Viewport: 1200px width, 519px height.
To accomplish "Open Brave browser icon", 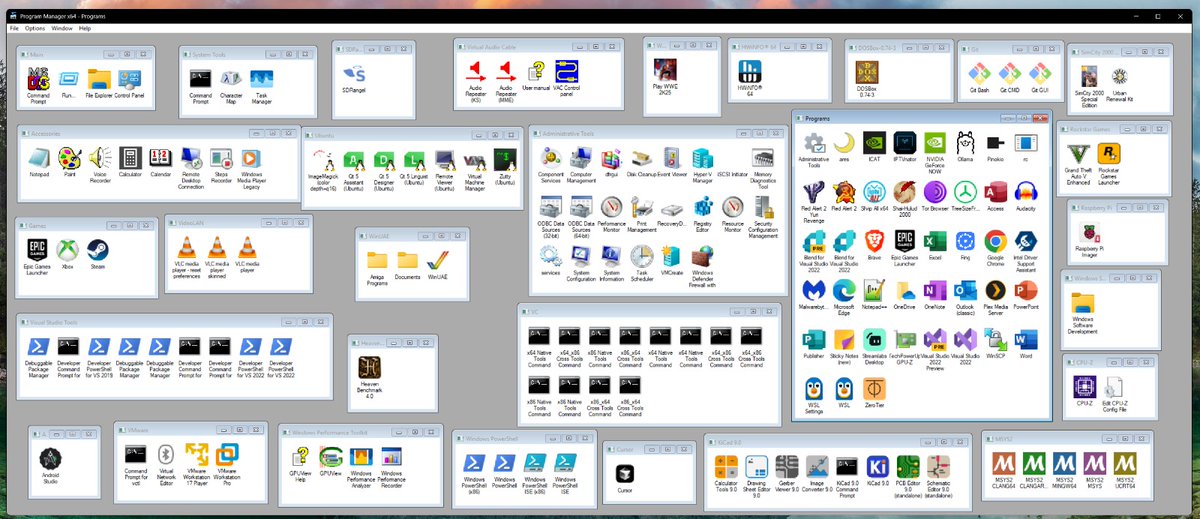I will coord(875,240).
